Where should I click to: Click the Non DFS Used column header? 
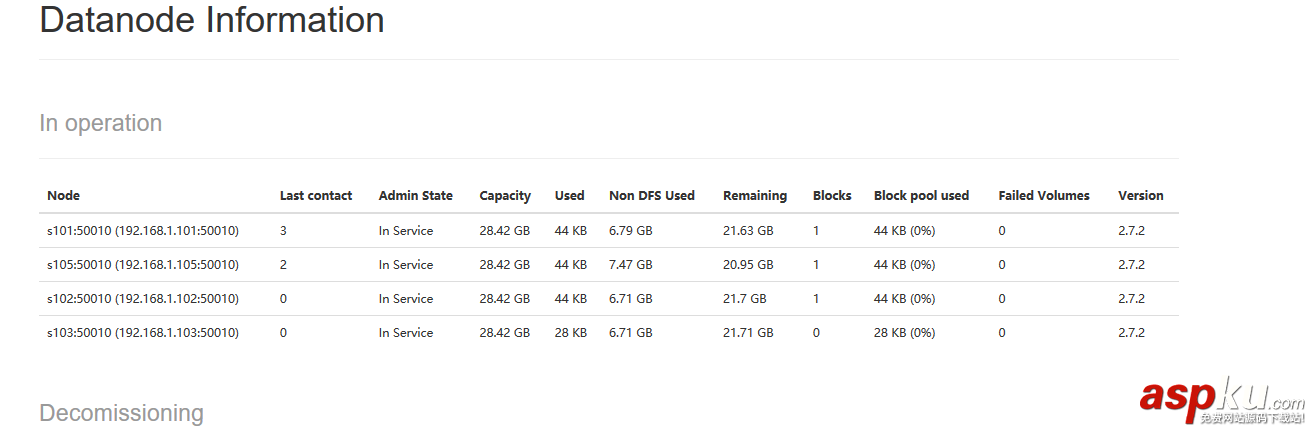coord(651,196)
